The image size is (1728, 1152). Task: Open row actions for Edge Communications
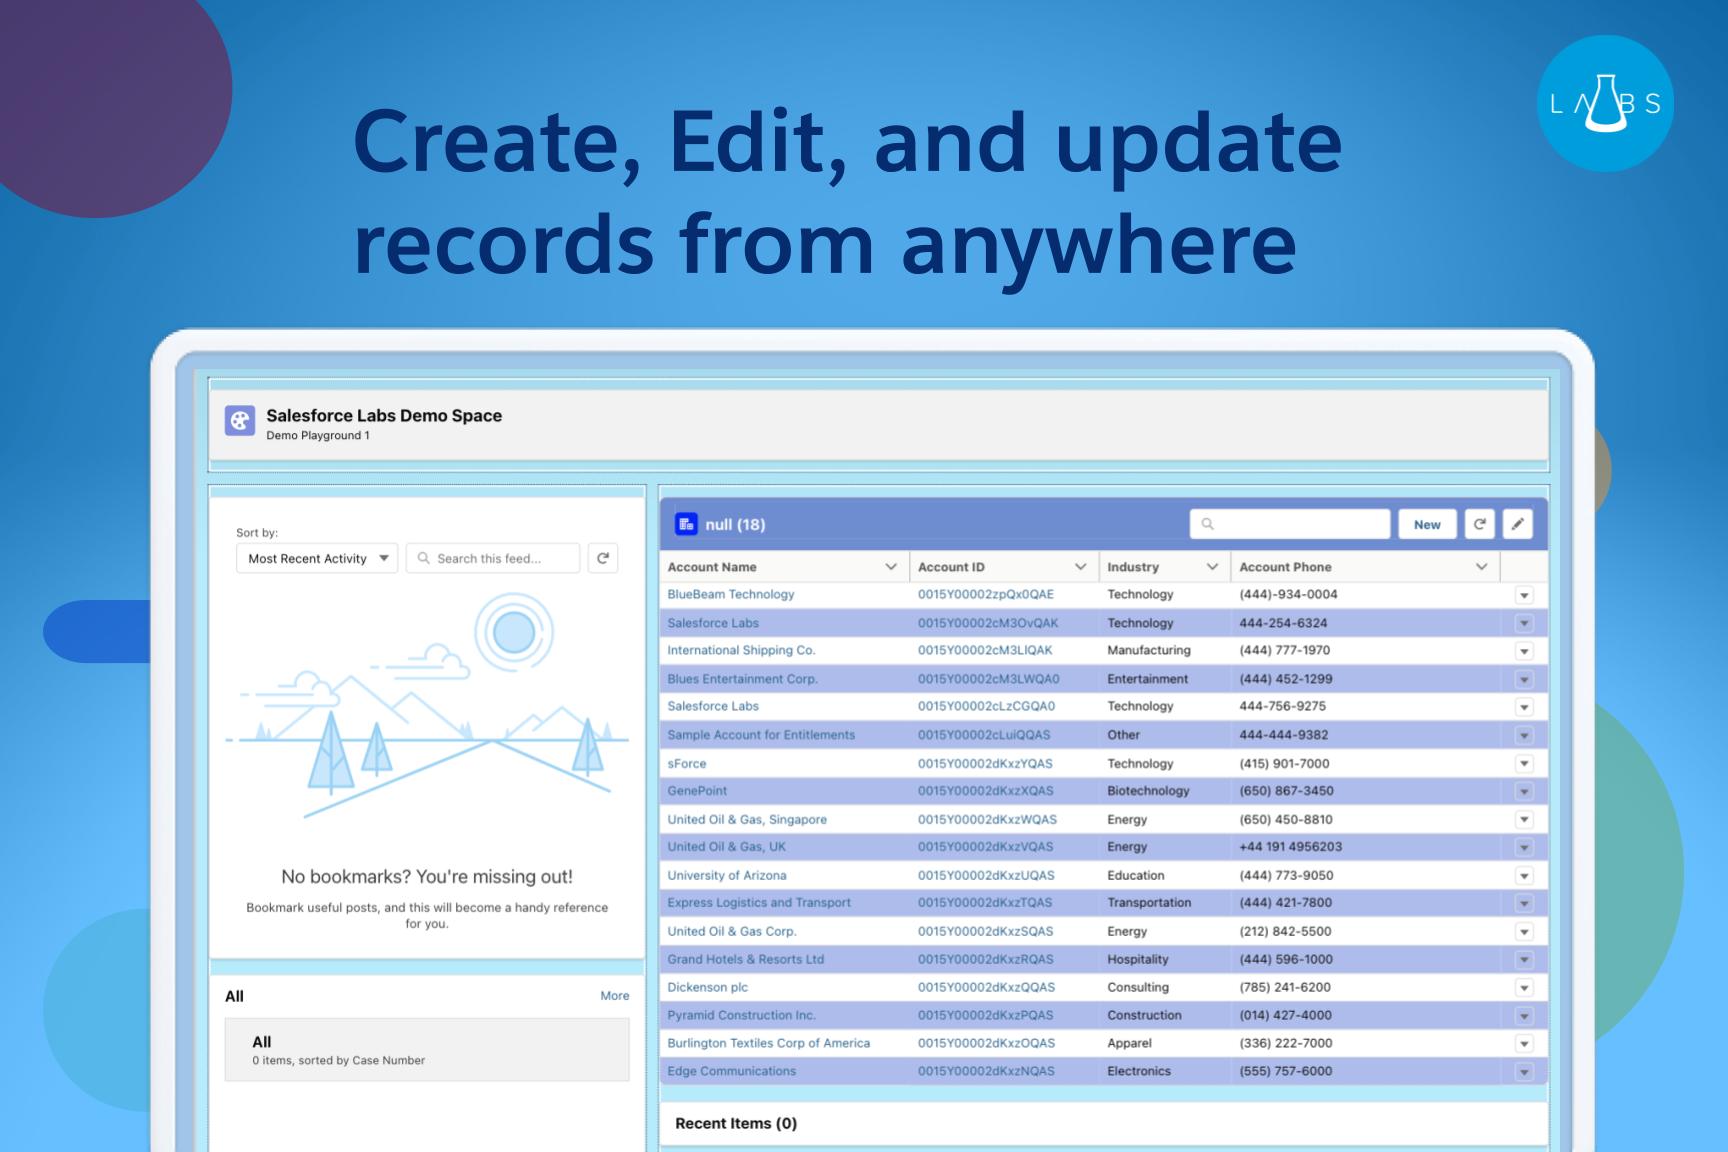point(1523,1072)
